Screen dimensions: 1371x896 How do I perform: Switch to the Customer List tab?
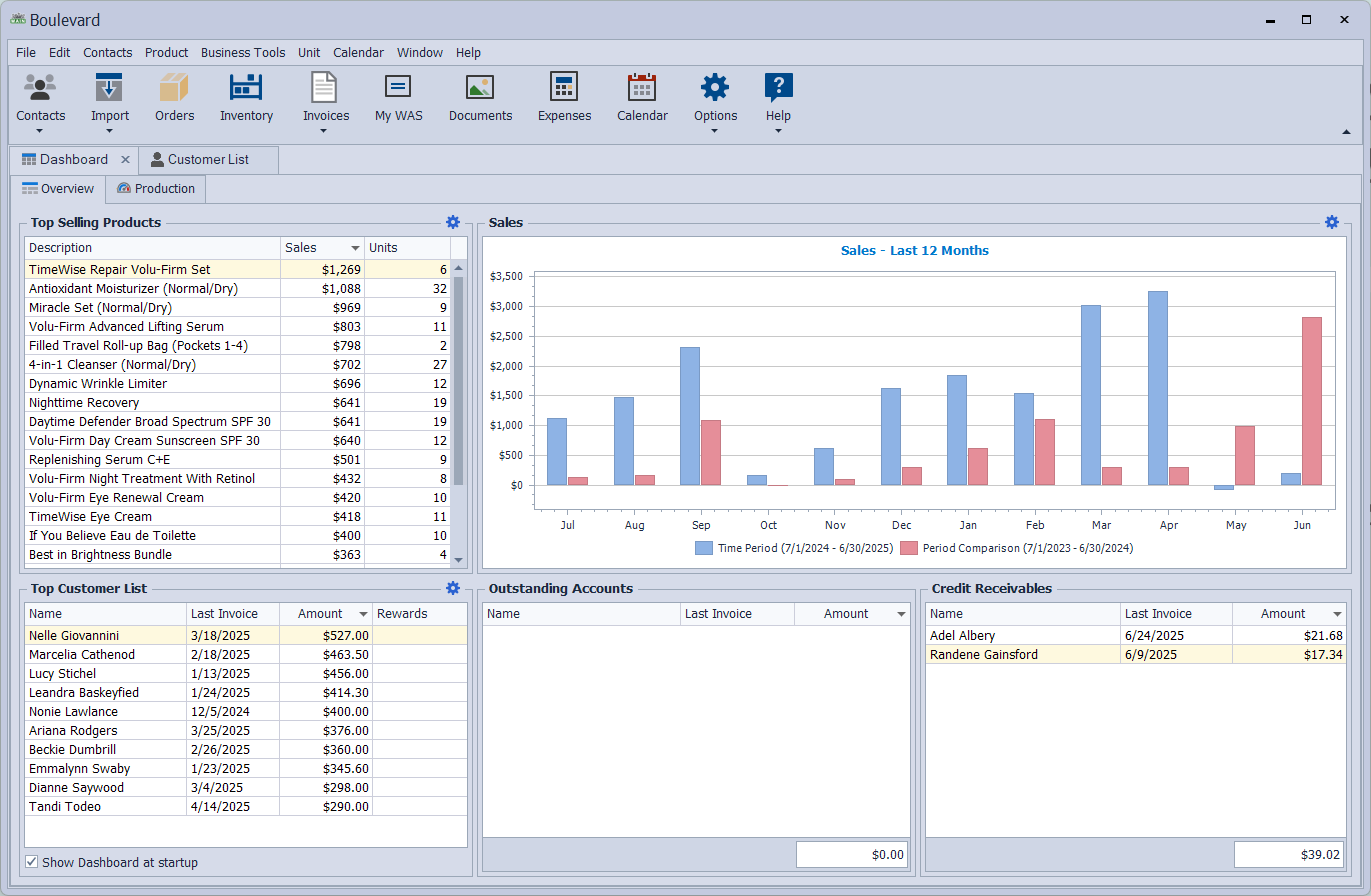tap(208, 159)
